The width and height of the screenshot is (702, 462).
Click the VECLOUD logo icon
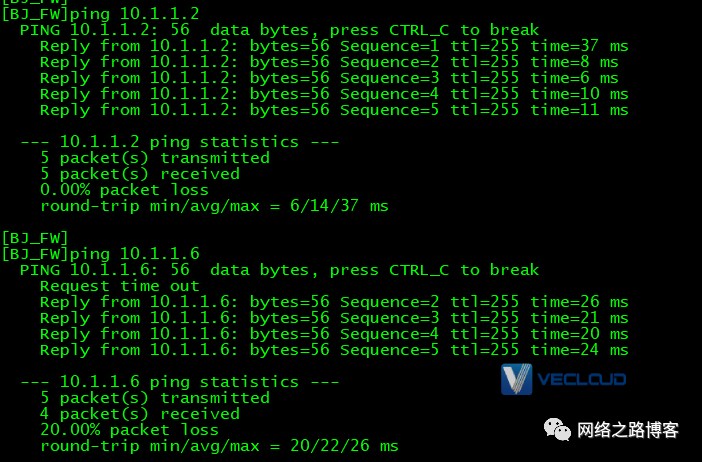(x=517, y=379)
